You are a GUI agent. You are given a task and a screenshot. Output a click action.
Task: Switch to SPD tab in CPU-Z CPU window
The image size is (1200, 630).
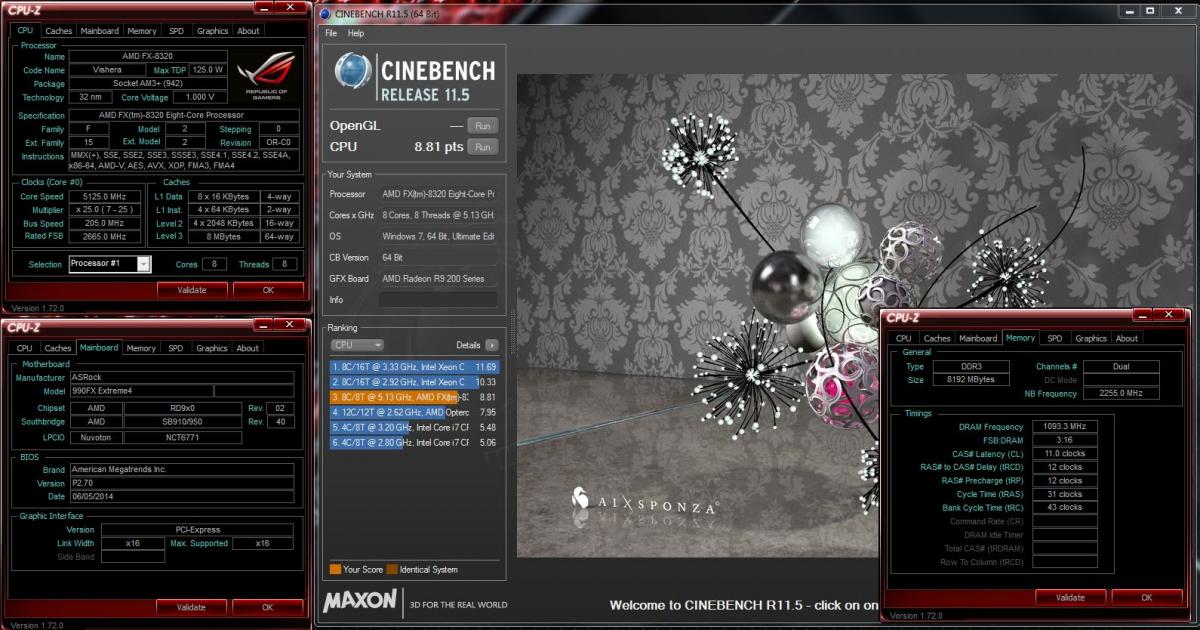coord(176,31)
